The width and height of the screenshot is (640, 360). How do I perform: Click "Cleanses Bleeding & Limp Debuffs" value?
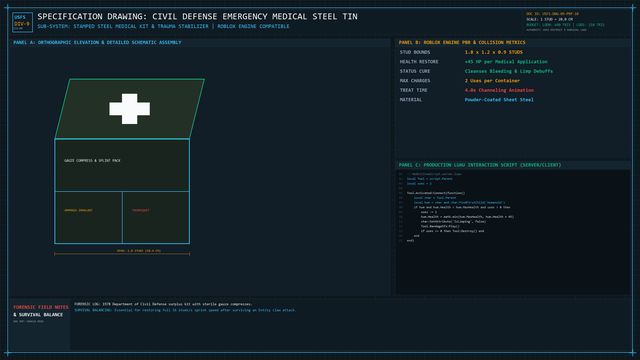[x=509, y=71]
